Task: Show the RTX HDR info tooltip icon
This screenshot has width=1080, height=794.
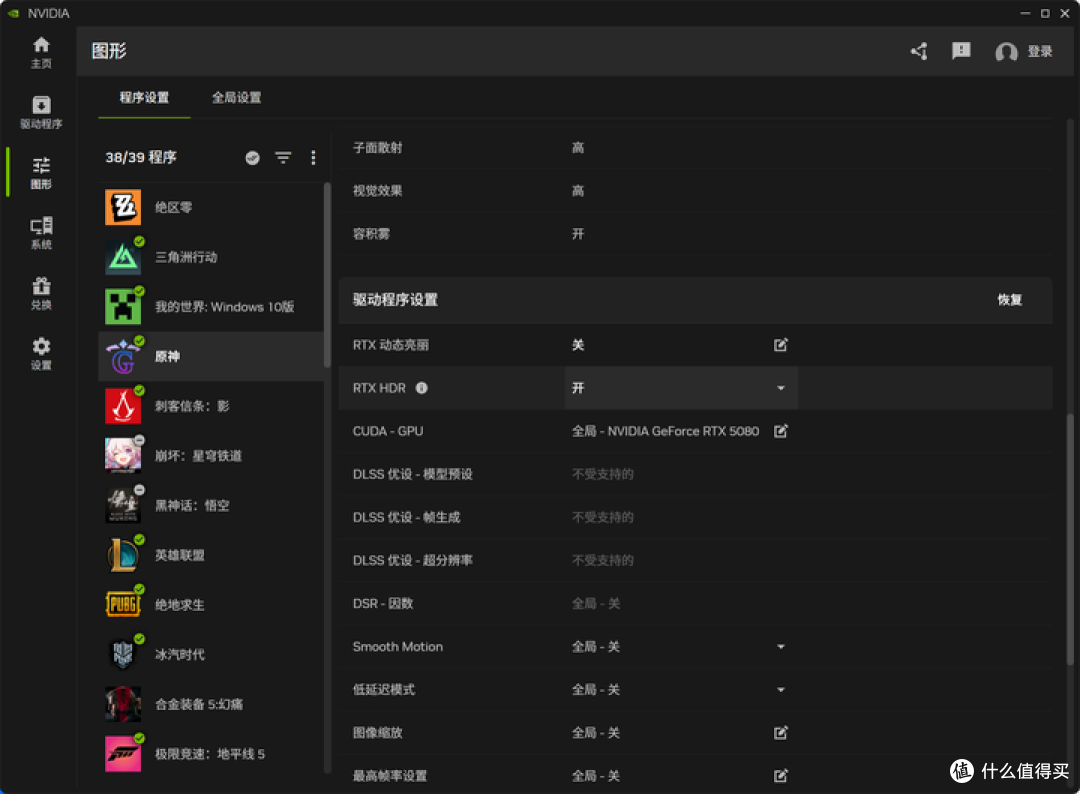Action: [x=422, y=388]
